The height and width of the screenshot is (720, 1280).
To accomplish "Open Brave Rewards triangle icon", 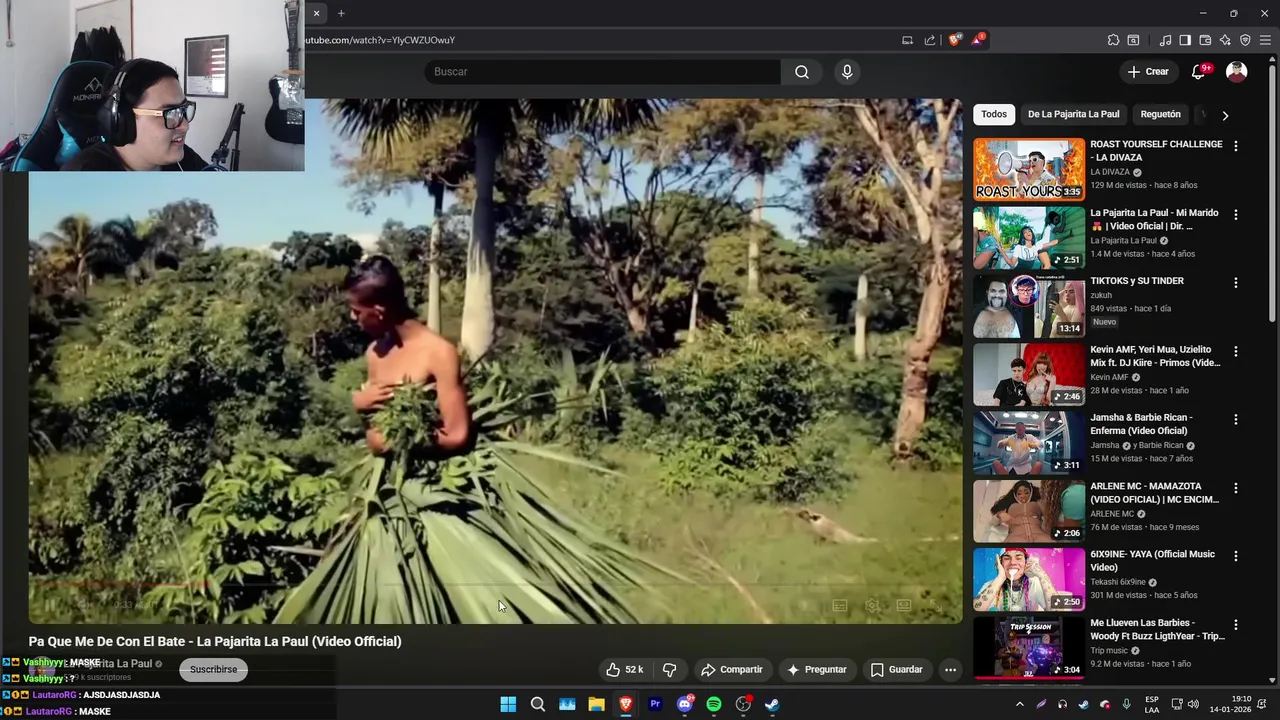I will pyautogui.click(x=978, y=40).
